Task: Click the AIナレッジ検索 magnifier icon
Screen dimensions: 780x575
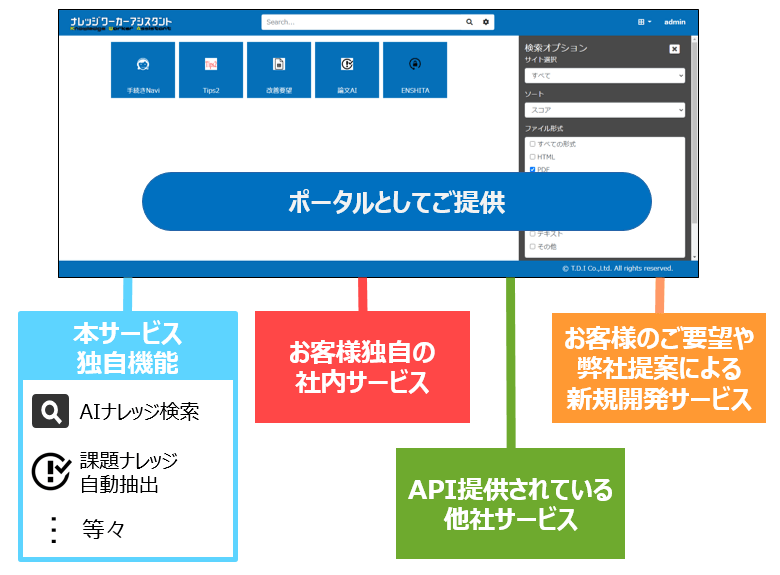Action: pos(50,411)
